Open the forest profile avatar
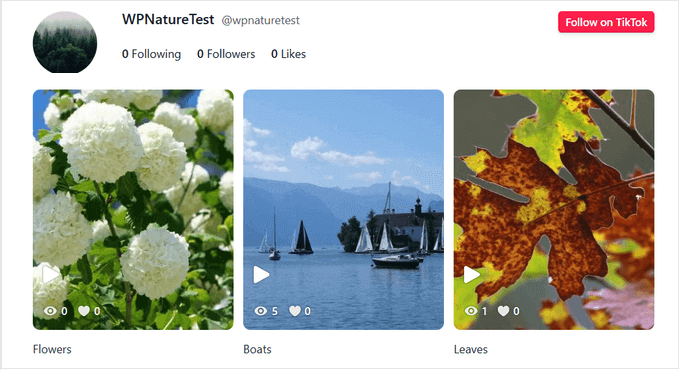The height and width of the screenshot is (370, 680). tap(65, 42)
